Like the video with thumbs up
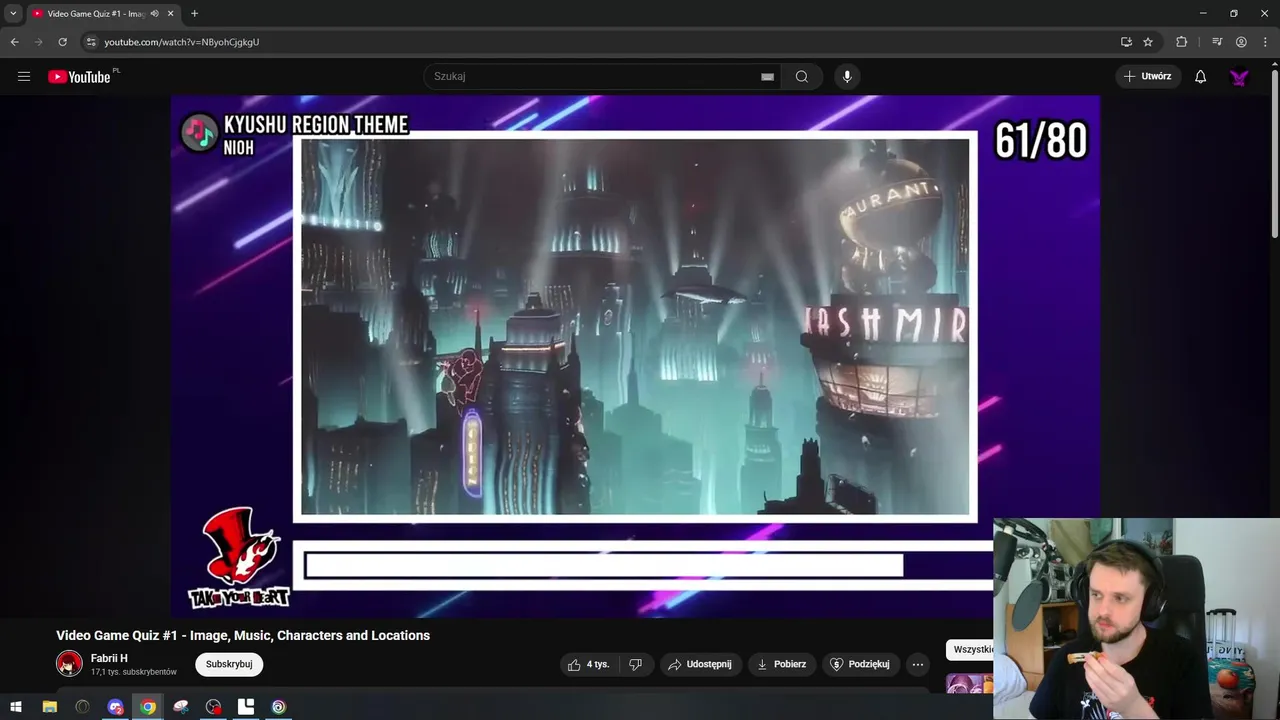This screenshot has width=1280, height=720. point(589,664)
